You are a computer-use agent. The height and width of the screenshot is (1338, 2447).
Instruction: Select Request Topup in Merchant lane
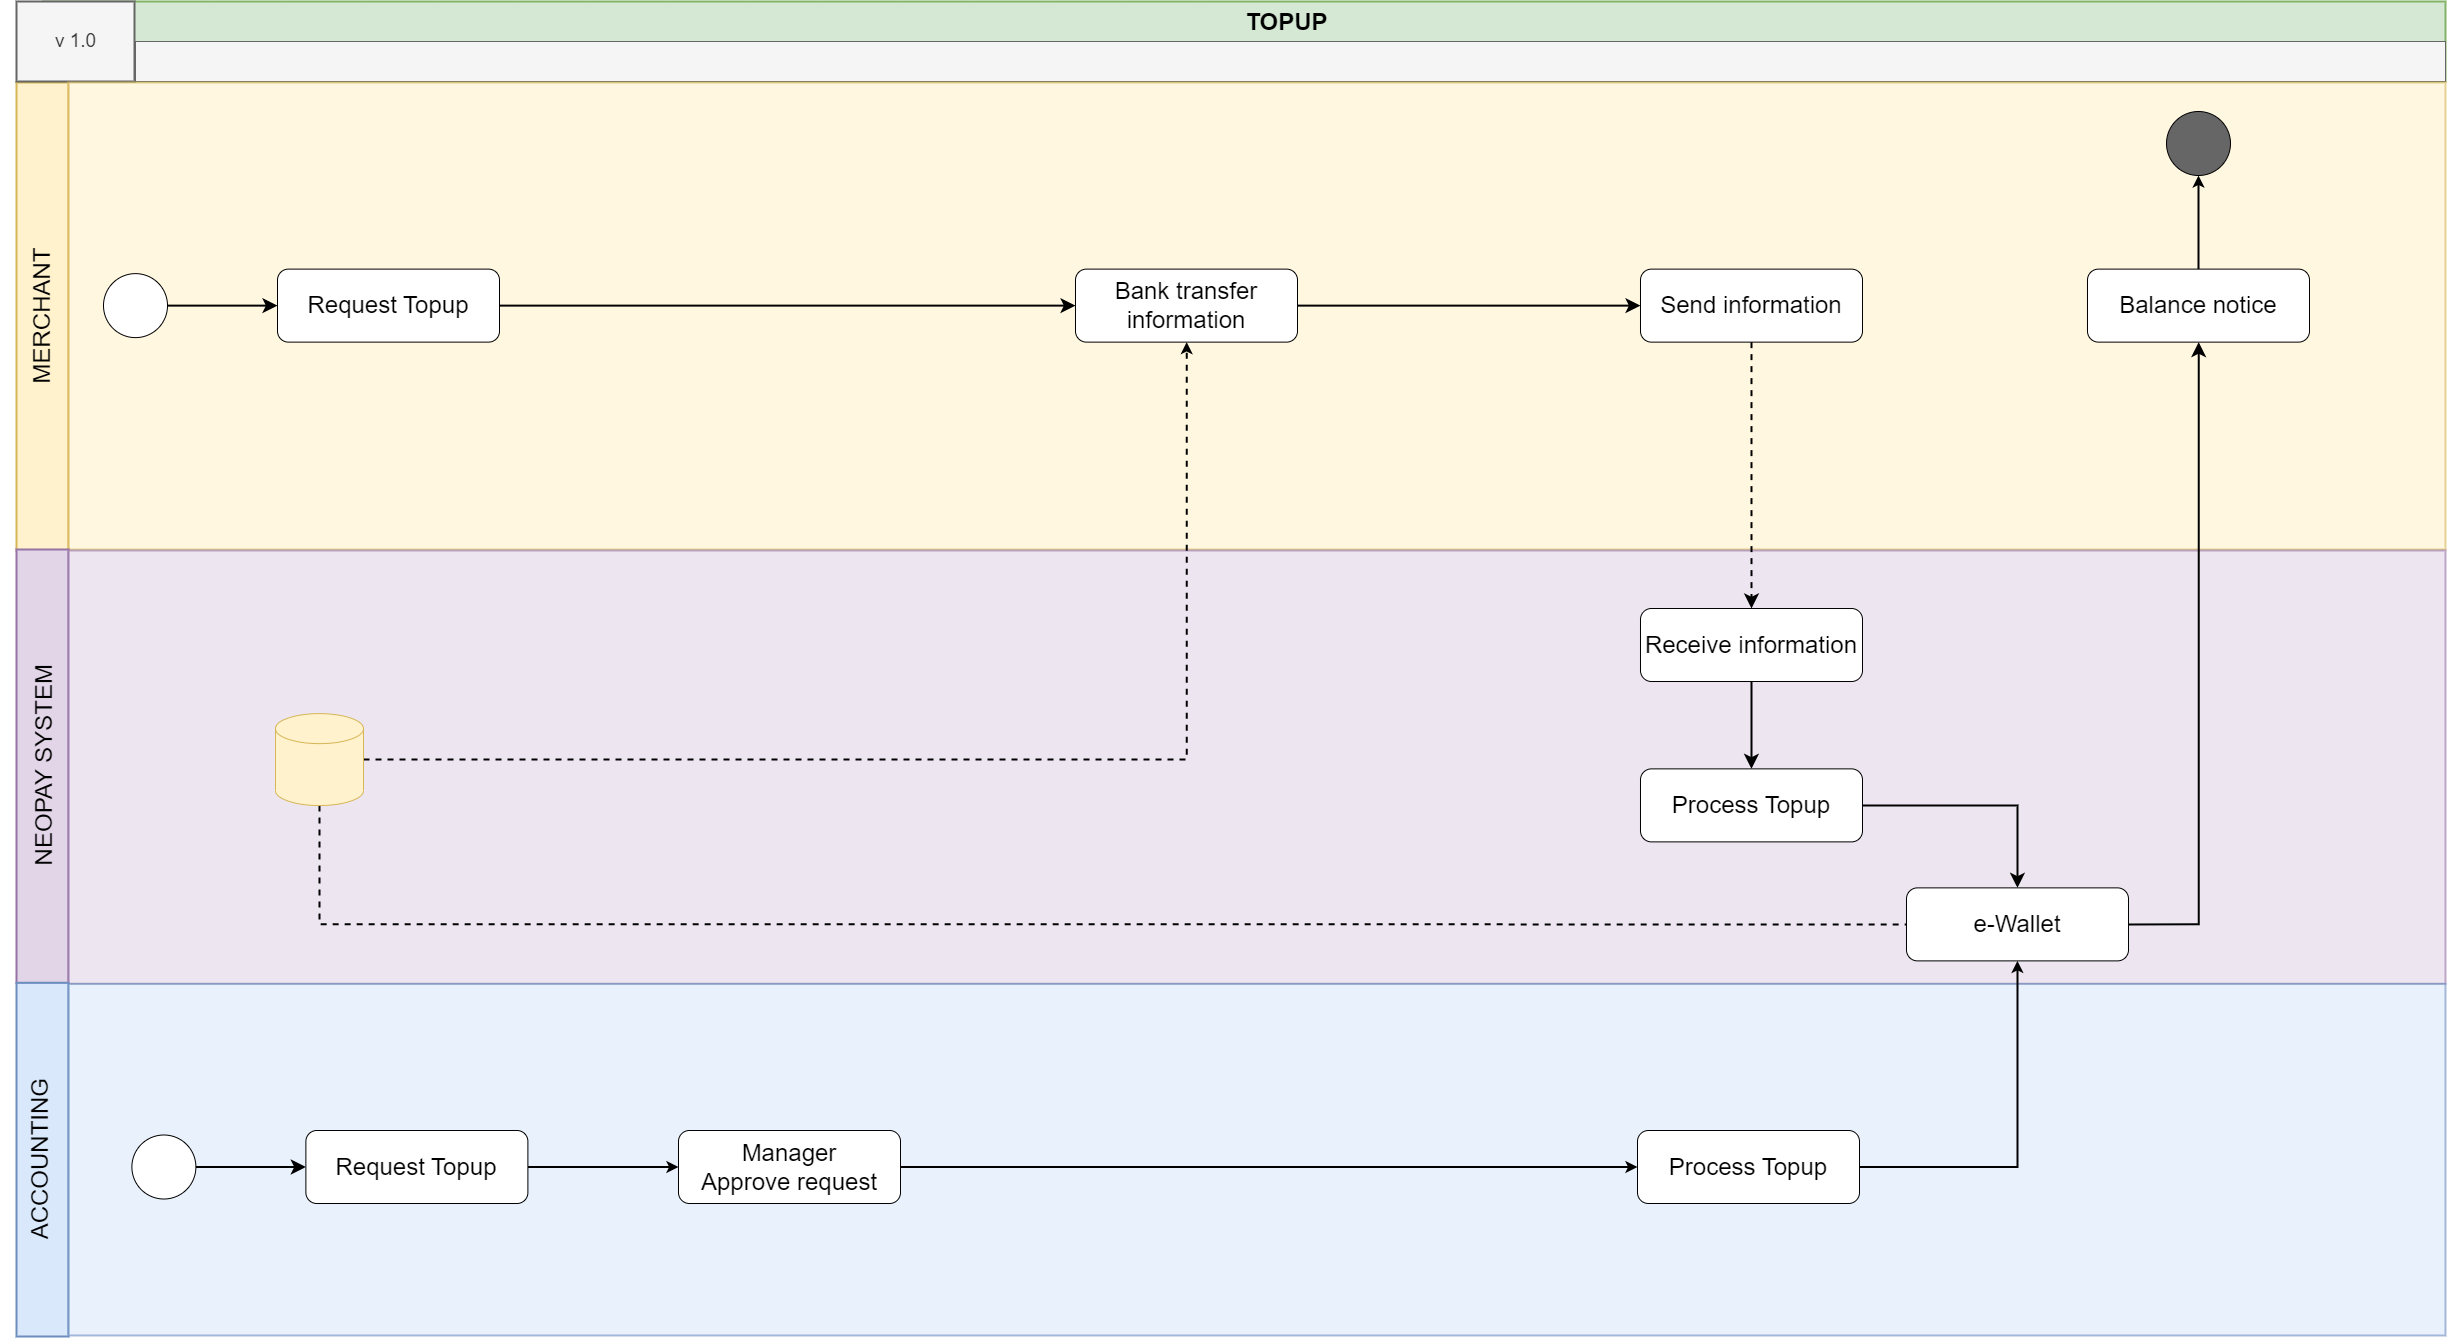pos(388,305)
